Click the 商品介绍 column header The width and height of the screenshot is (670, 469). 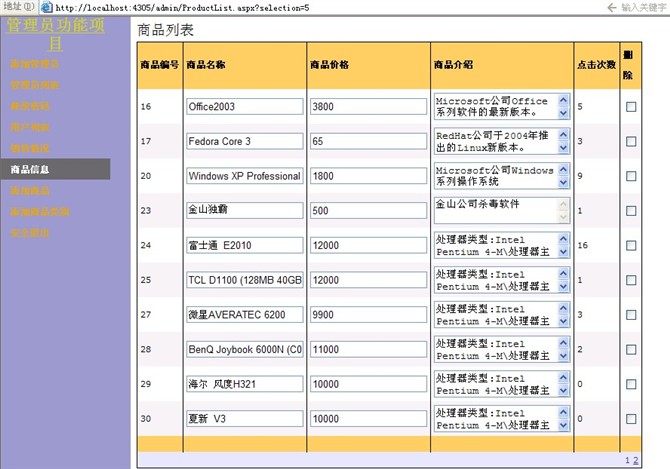(x=453, y=65)
